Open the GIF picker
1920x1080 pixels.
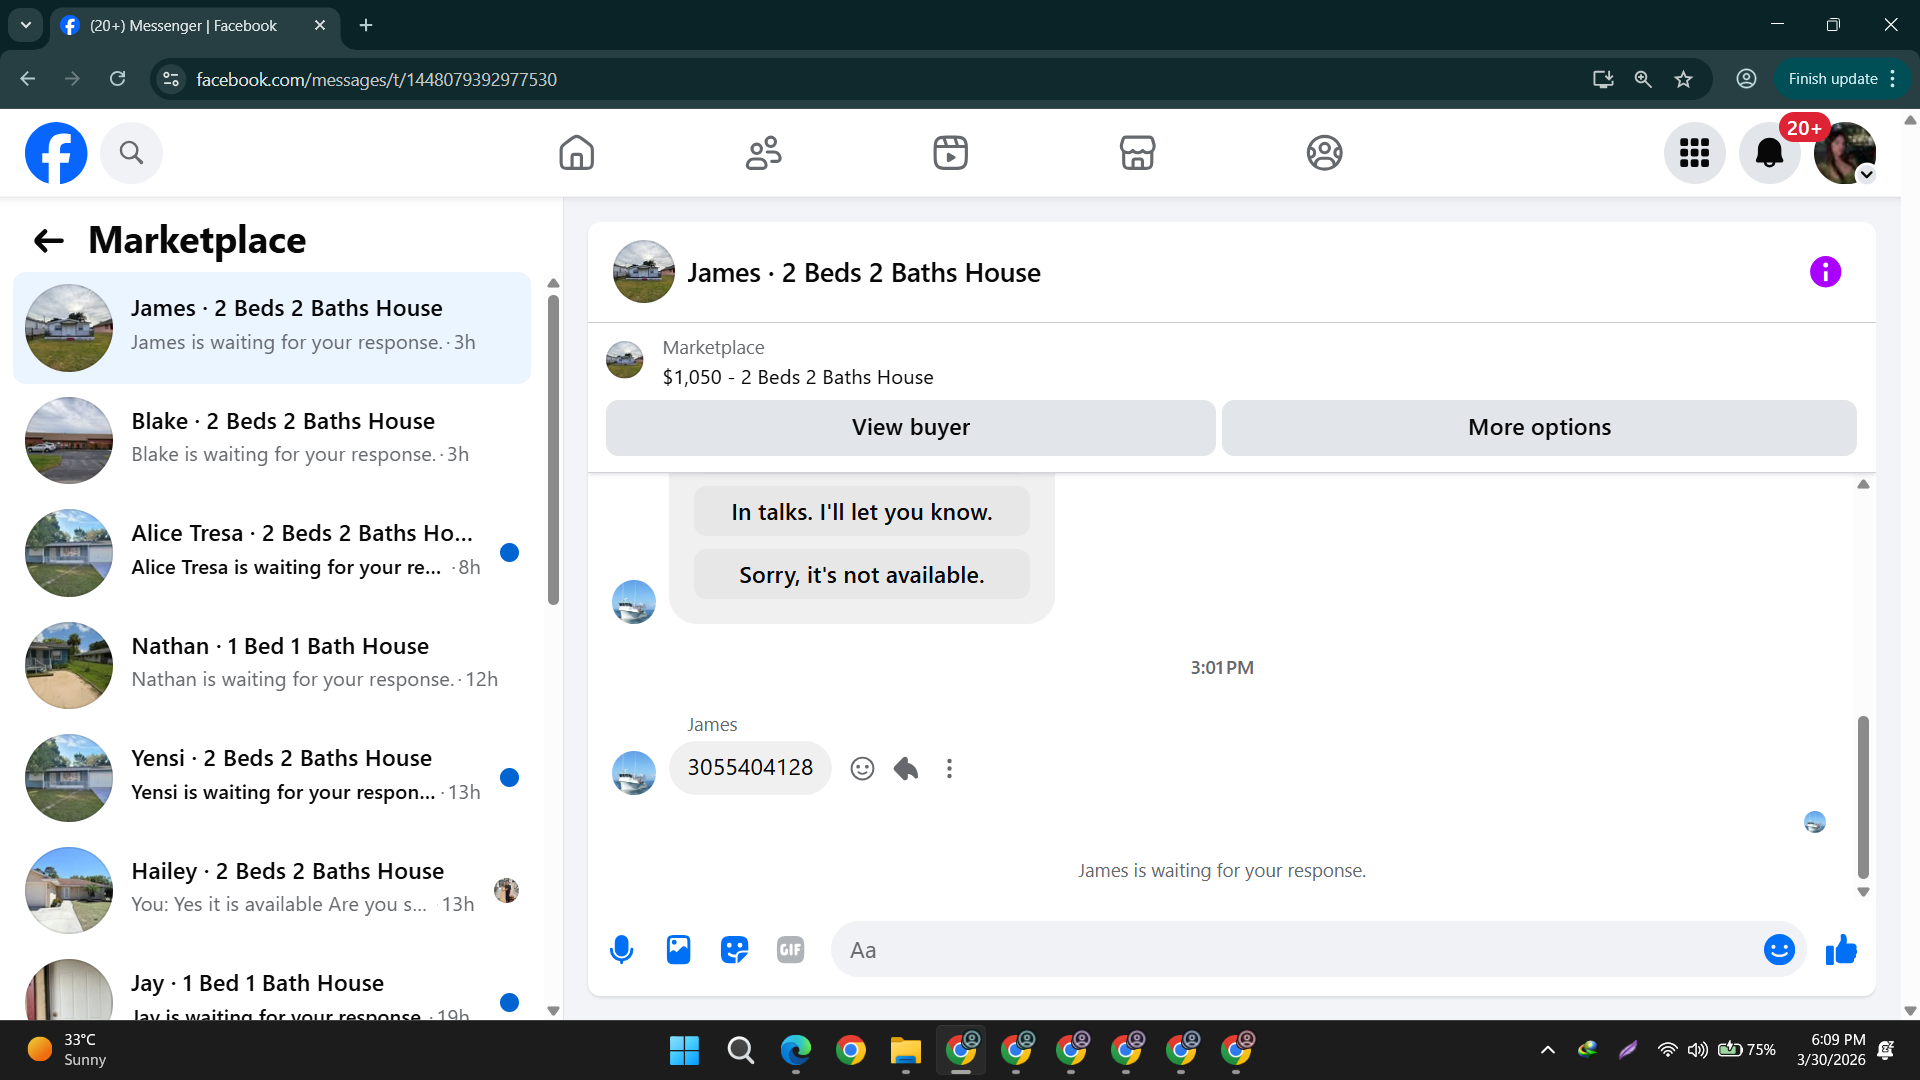pyautogui.click(x=790, y=949)
